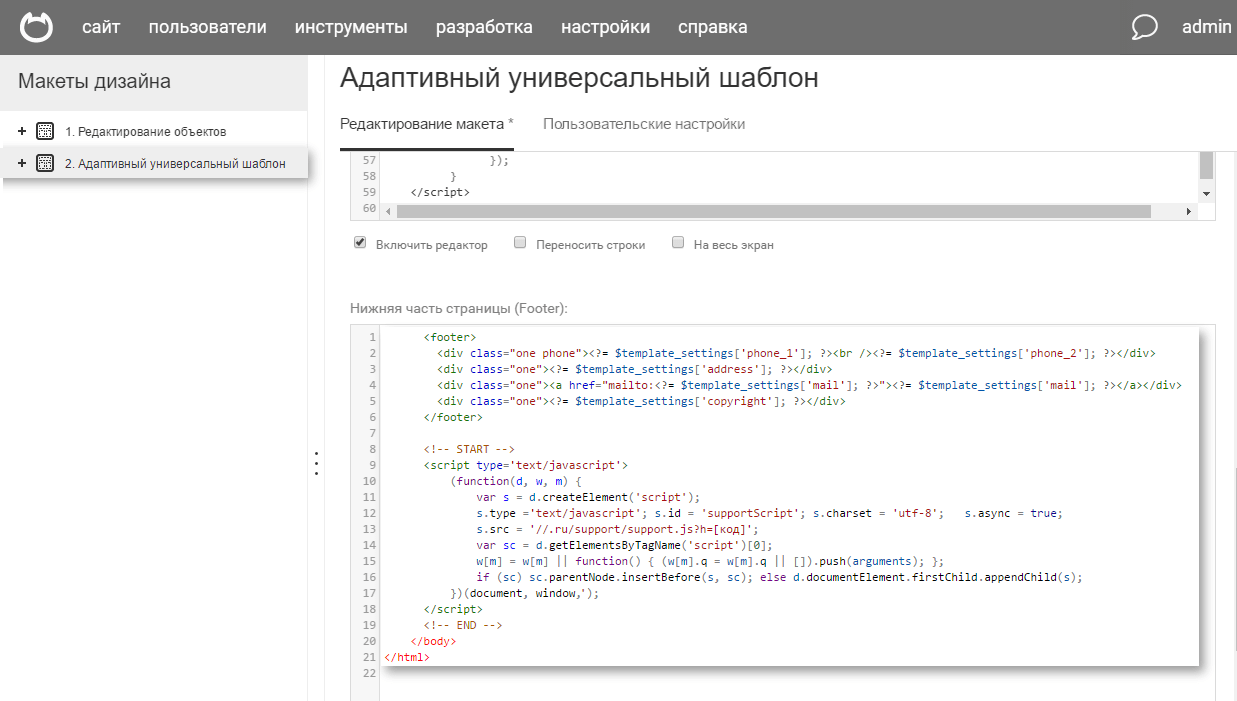Click empty line 22 in footer editor

790,673
